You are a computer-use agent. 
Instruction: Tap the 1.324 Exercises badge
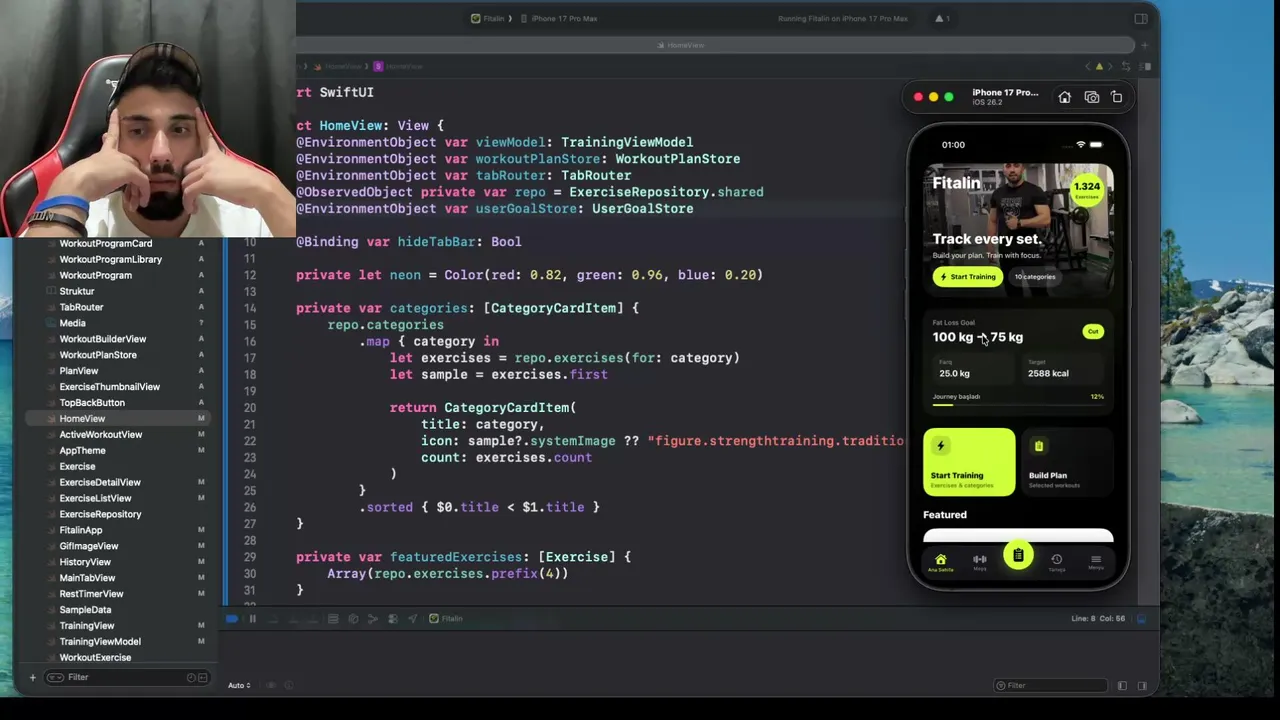[x=1086, y=189]
